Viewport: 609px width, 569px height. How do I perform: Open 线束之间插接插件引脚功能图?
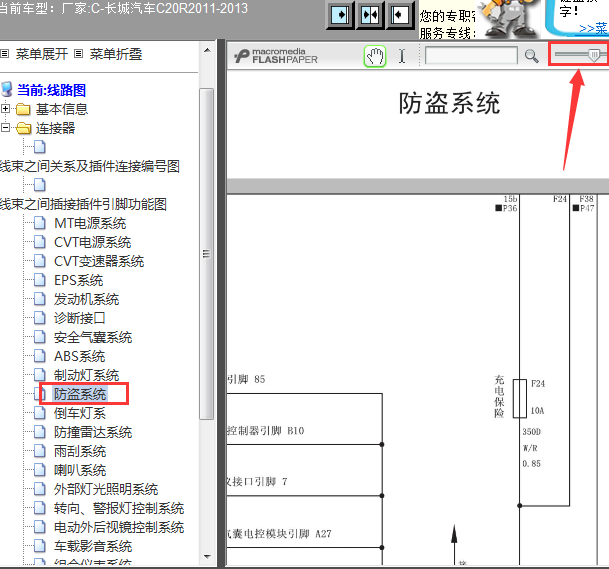(x=83, y=204)
